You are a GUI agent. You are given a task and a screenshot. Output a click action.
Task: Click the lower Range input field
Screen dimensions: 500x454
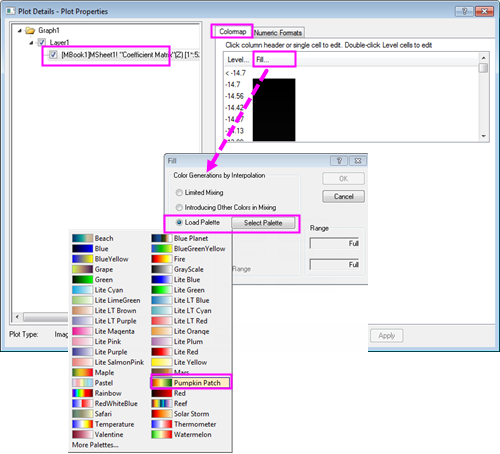[x=335, y=265]
